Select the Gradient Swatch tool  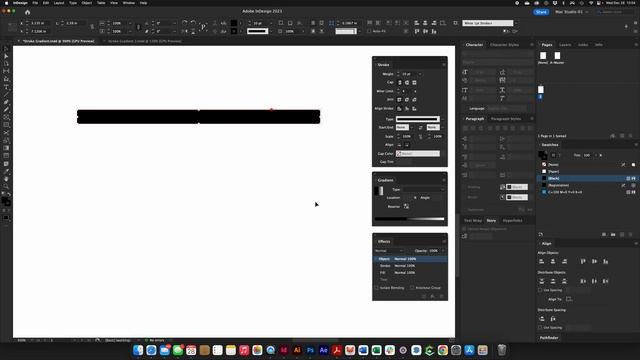pyautogui.click(x=6, y=148)
